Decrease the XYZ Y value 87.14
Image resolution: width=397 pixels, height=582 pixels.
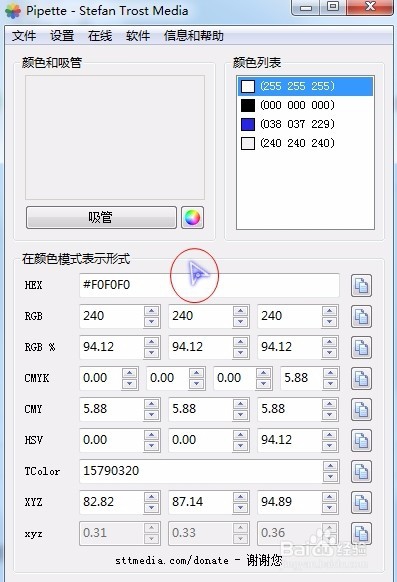pyautogui.click(x=240, y=508)
